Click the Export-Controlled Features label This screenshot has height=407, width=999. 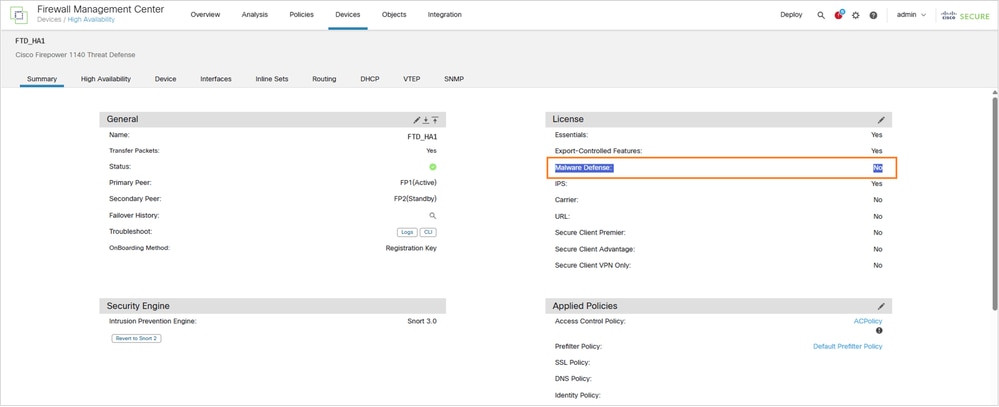pos(598,151)
